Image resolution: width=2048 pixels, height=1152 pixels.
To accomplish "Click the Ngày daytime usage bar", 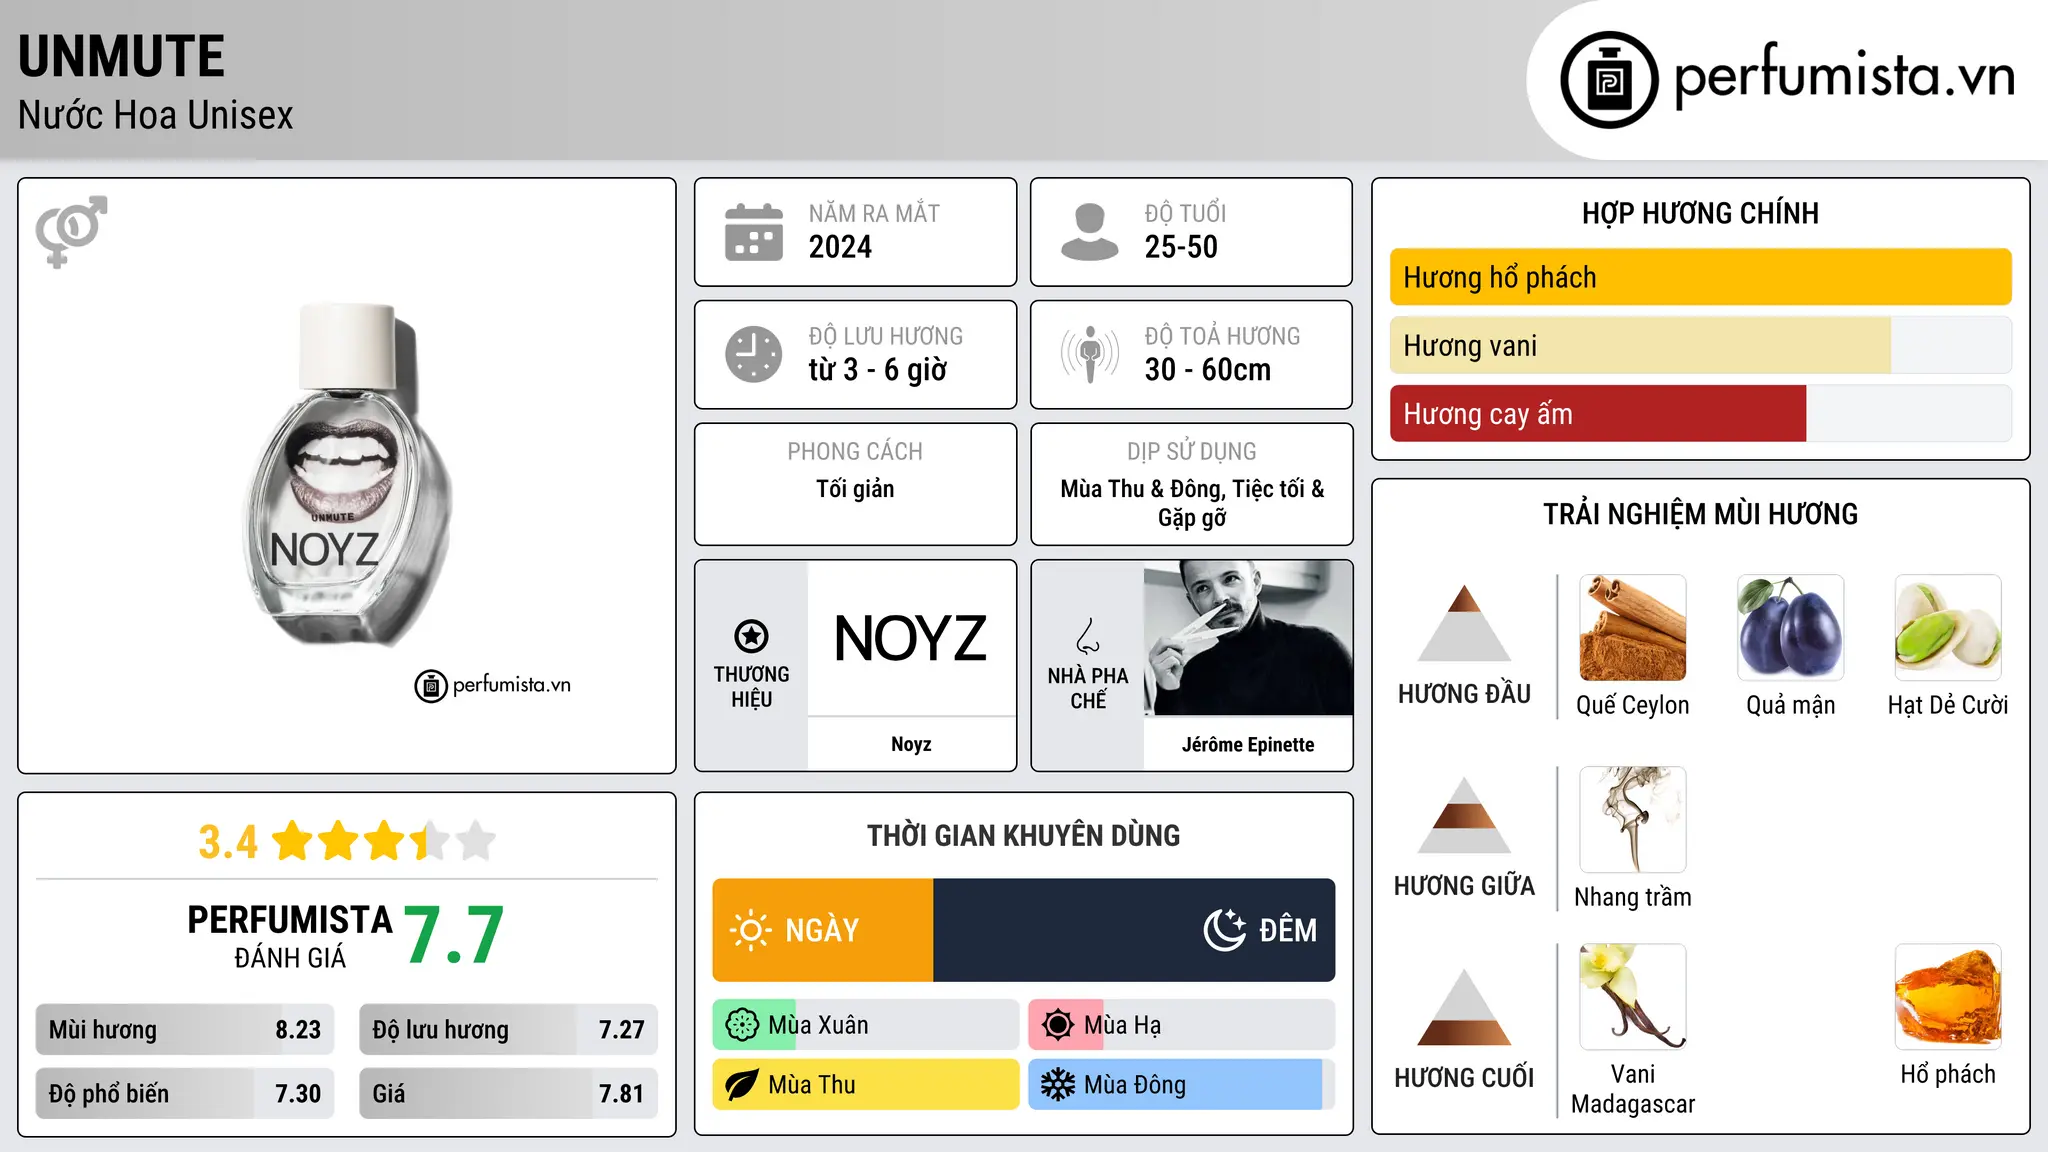I will pyautogui.click(x=823, y=930).
